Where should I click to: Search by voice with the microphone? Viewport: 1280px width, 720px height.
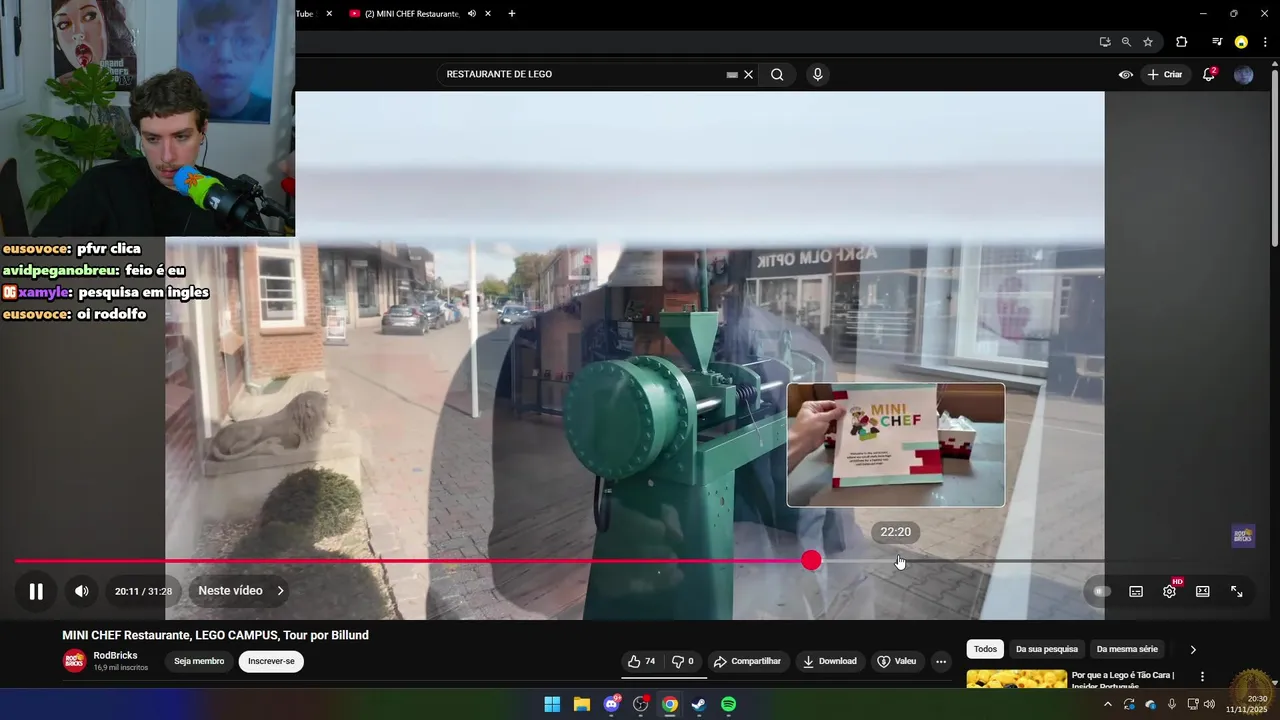pos(818,74)
